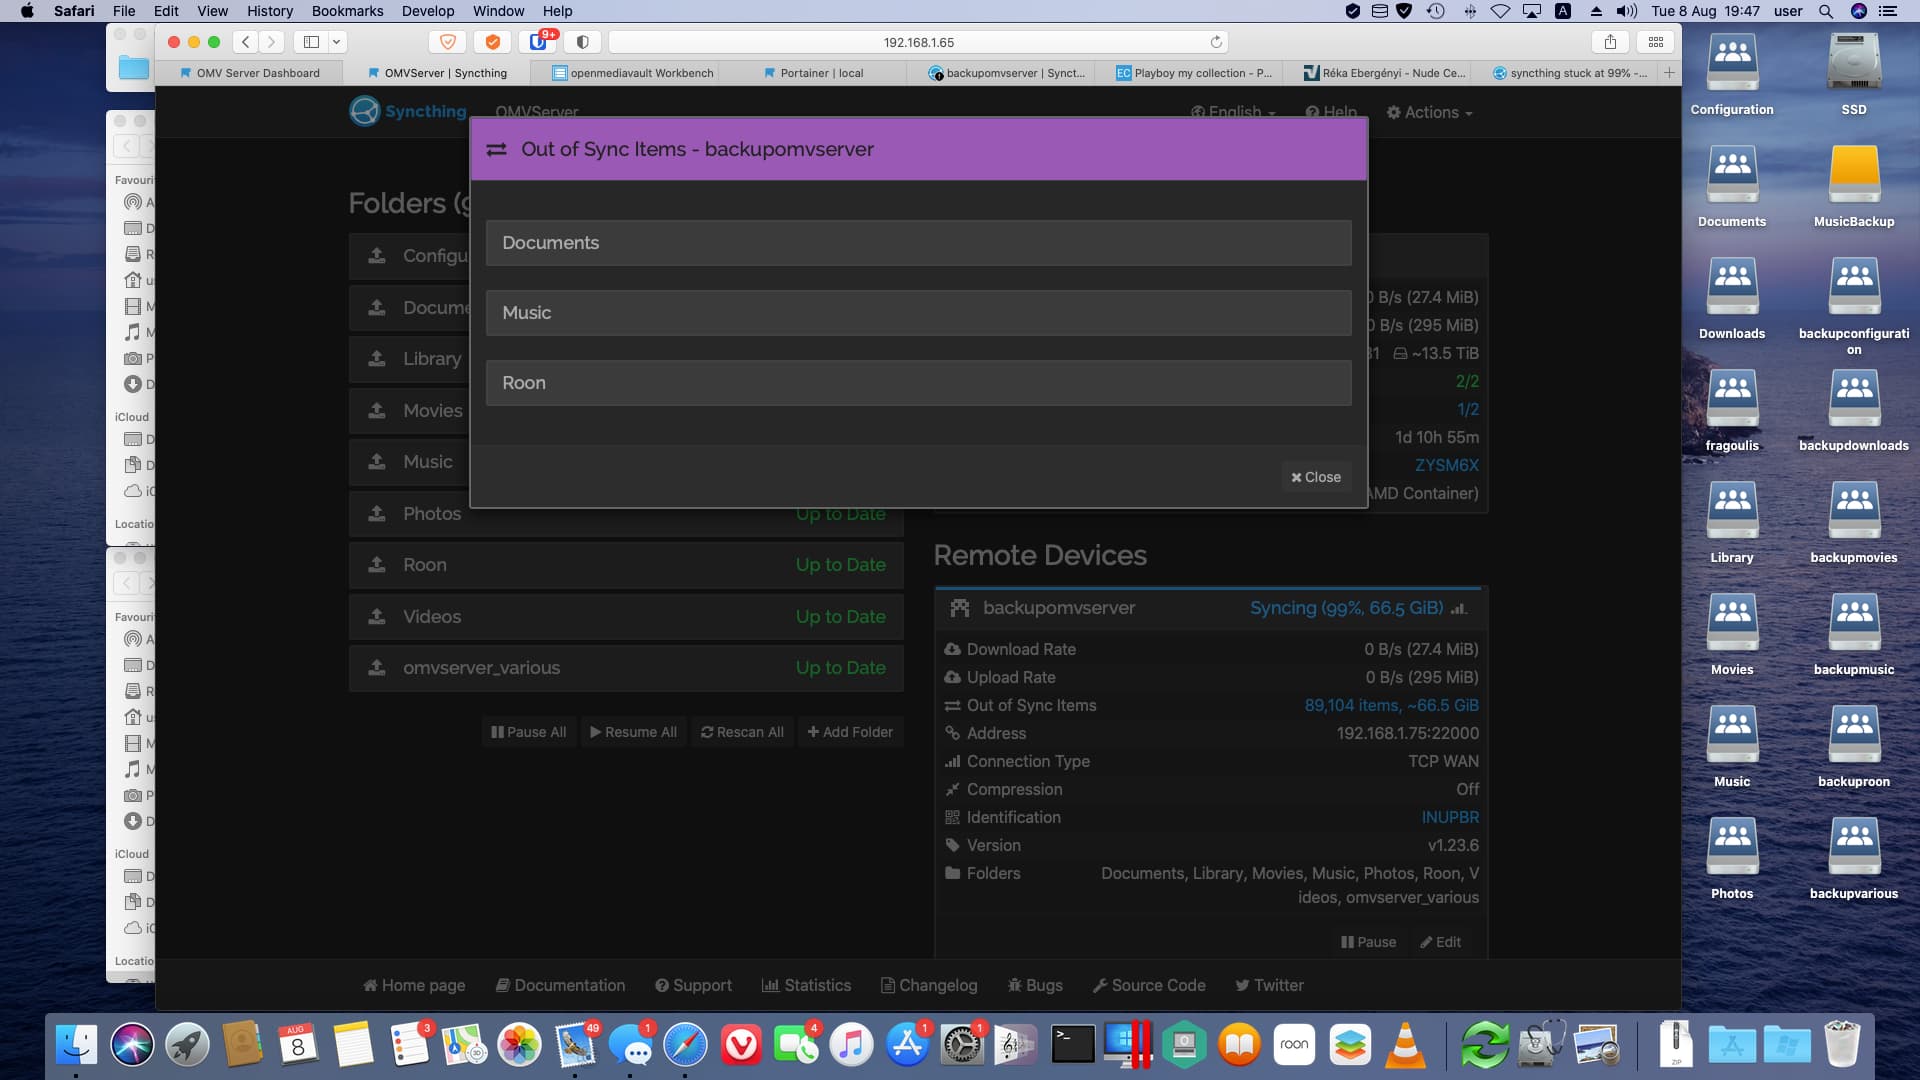Click Add Folder button
1920x1080 pixels.
[850, 732]
